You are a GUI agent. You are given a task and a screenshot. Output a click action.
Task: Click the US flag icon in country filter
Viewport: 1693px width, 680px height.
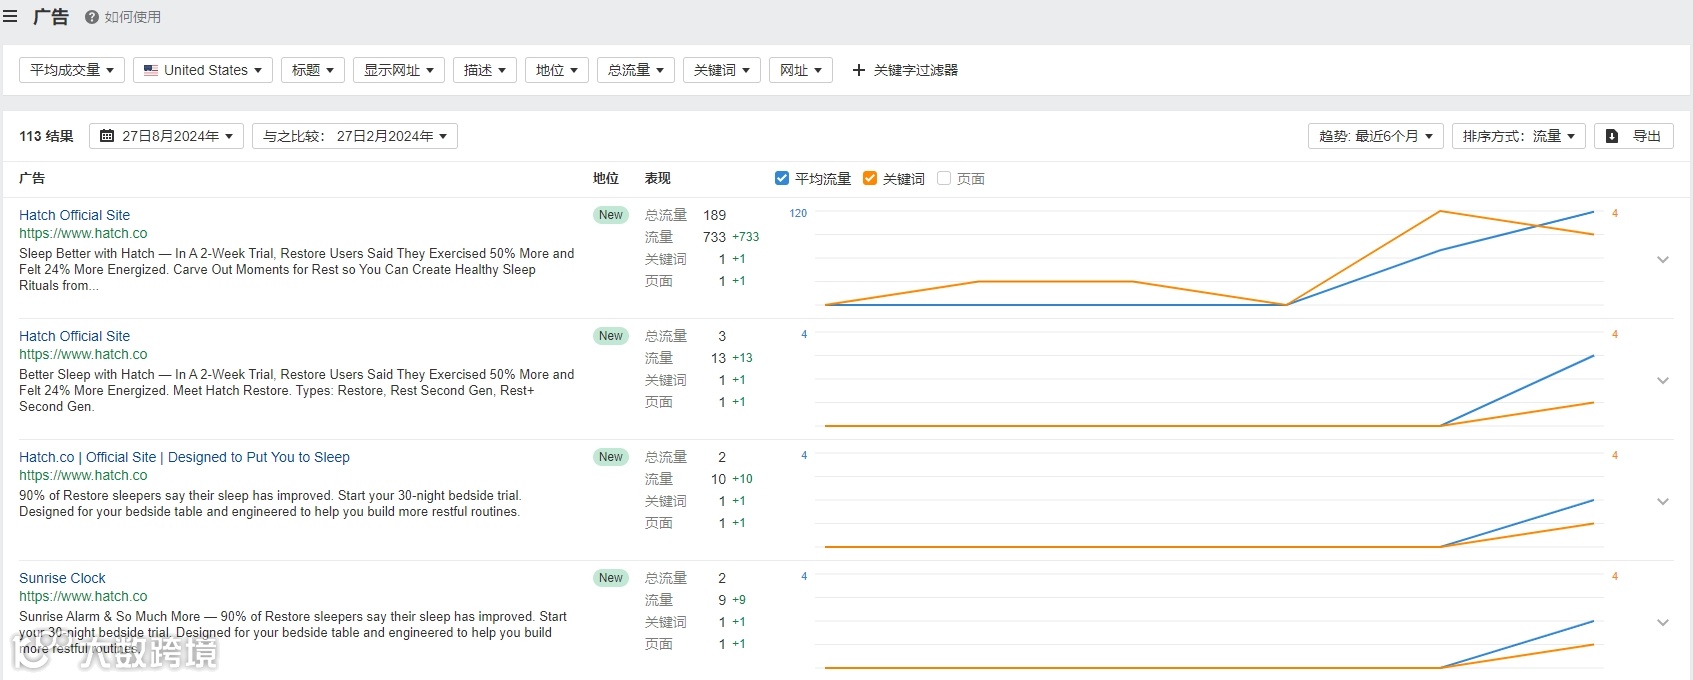click(x=151, y=70)
